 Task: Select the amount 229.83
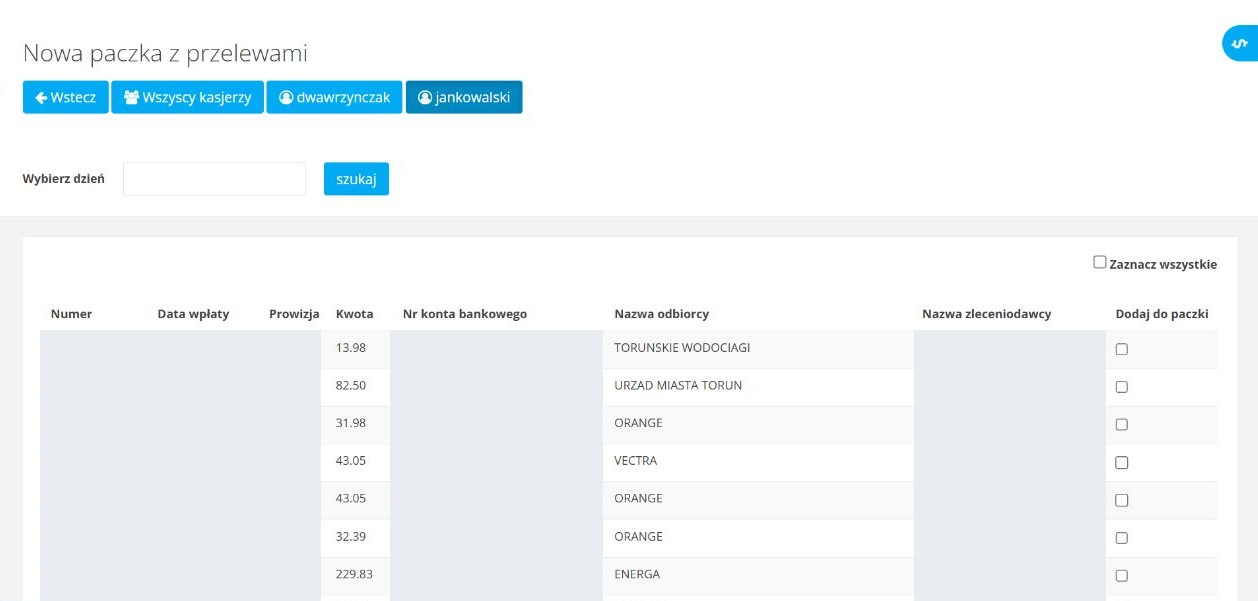click(354, 574)
